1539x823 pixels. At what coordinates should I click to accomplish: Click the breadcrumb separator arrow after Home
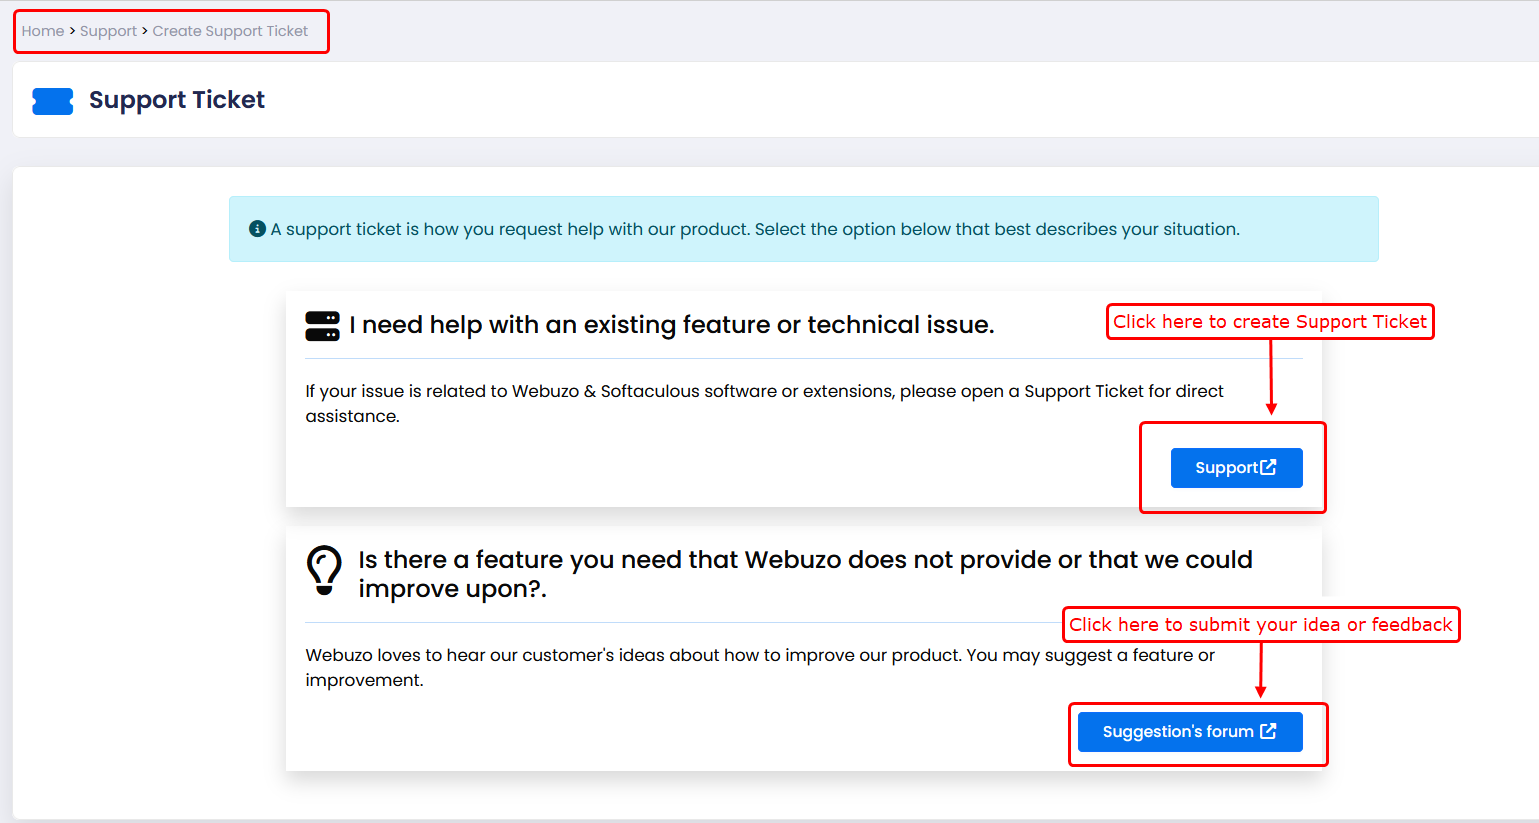(72, 31)
